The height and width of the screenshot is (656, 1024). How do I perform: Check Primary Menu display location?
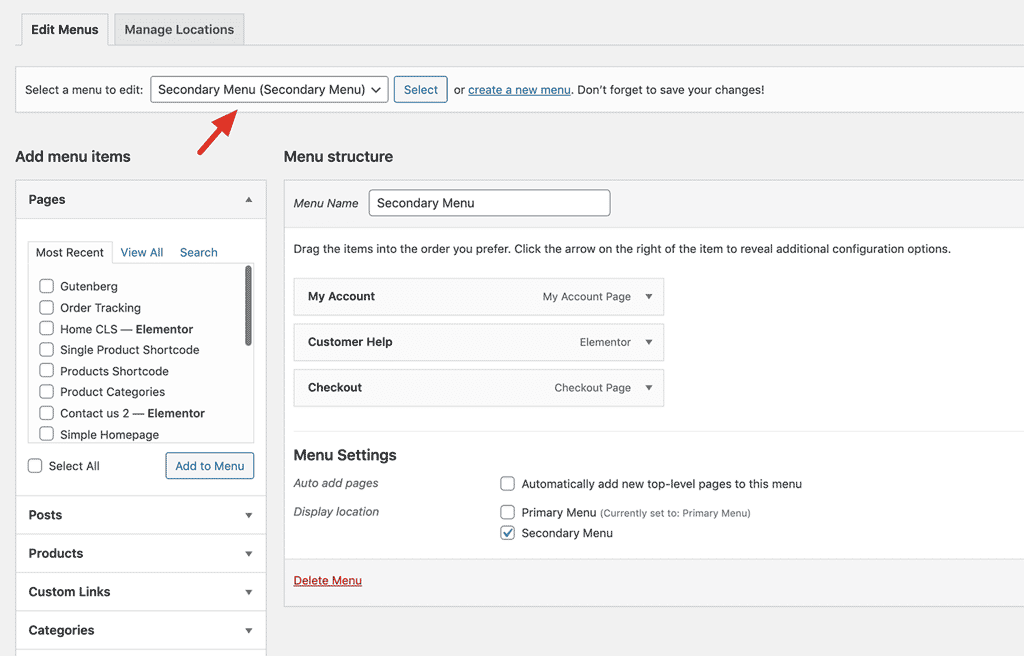pyautogui.click(x=507, y=512)
